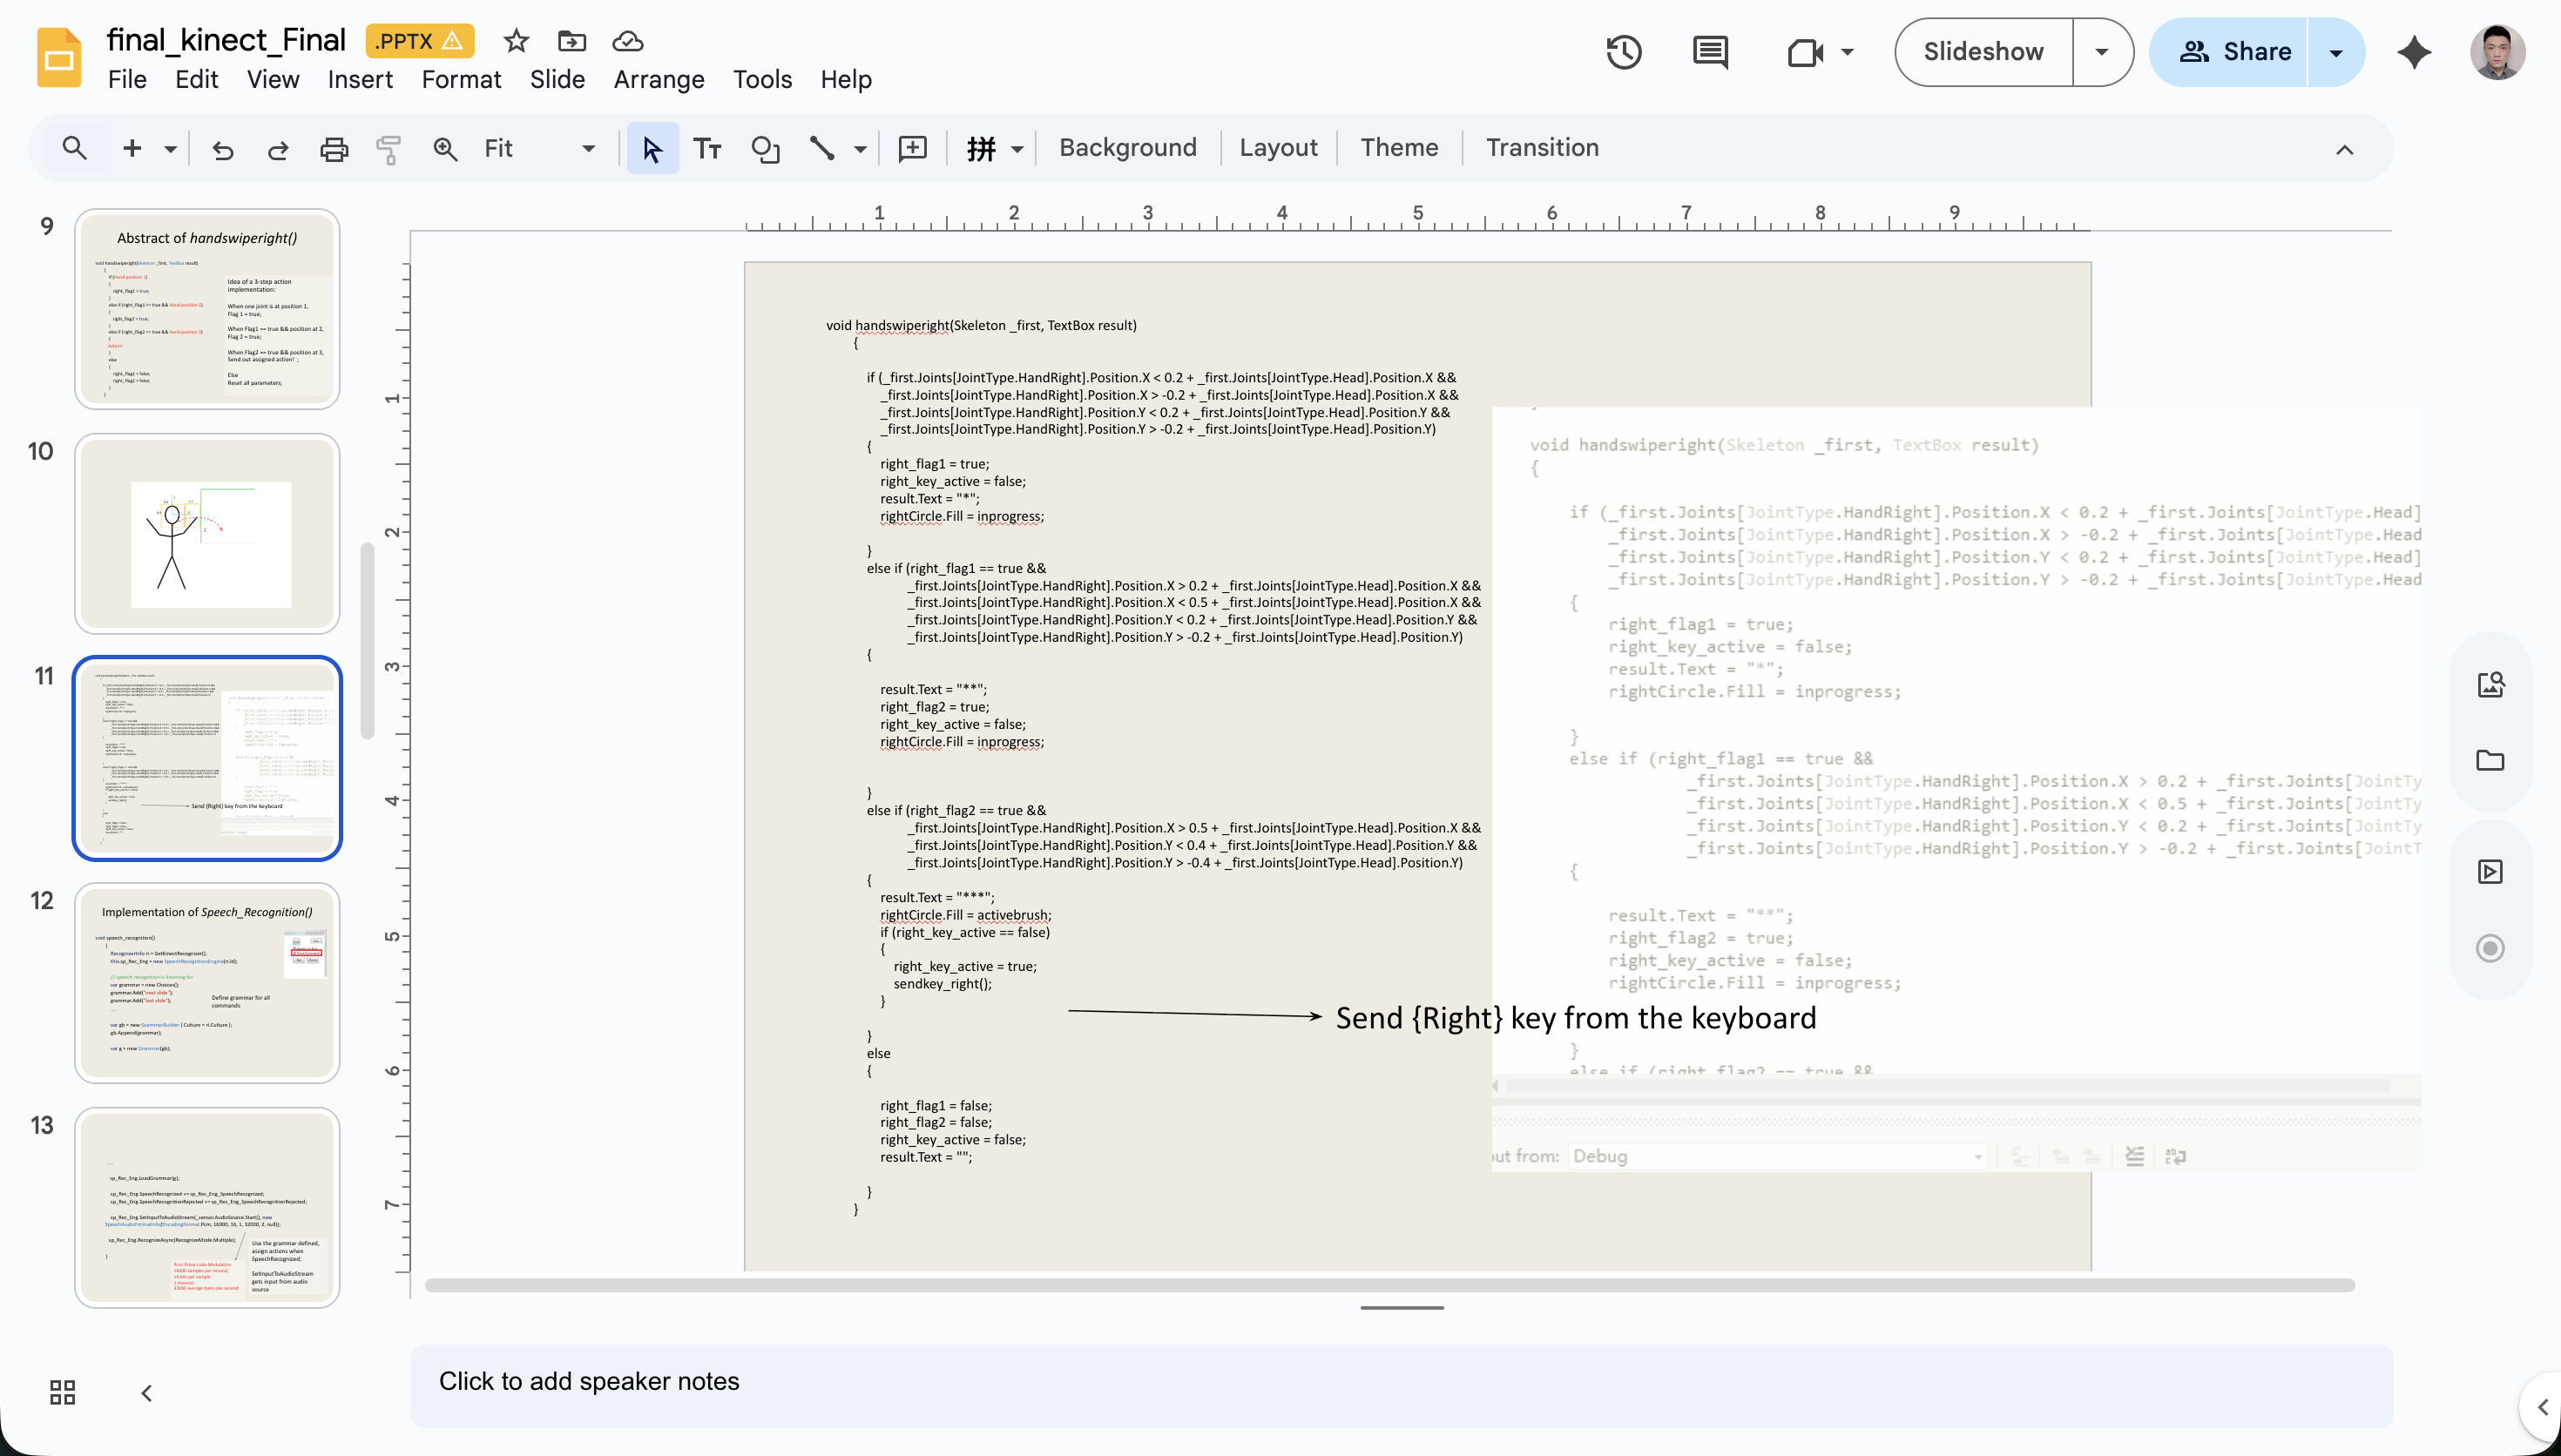Hide the toolbar menus with chevron
Image resolution: width=2561 pixels, height=1456 pixels.
pyautogui.click(x=2344, y=149)
